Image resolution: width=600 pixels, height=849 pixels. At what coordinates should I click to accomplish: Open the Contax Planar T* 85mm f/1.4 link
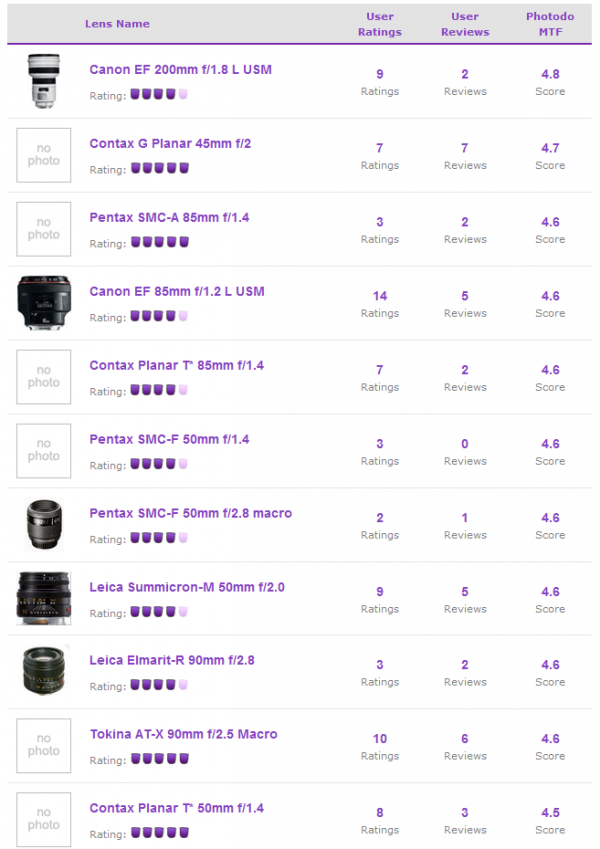[177, 365]
